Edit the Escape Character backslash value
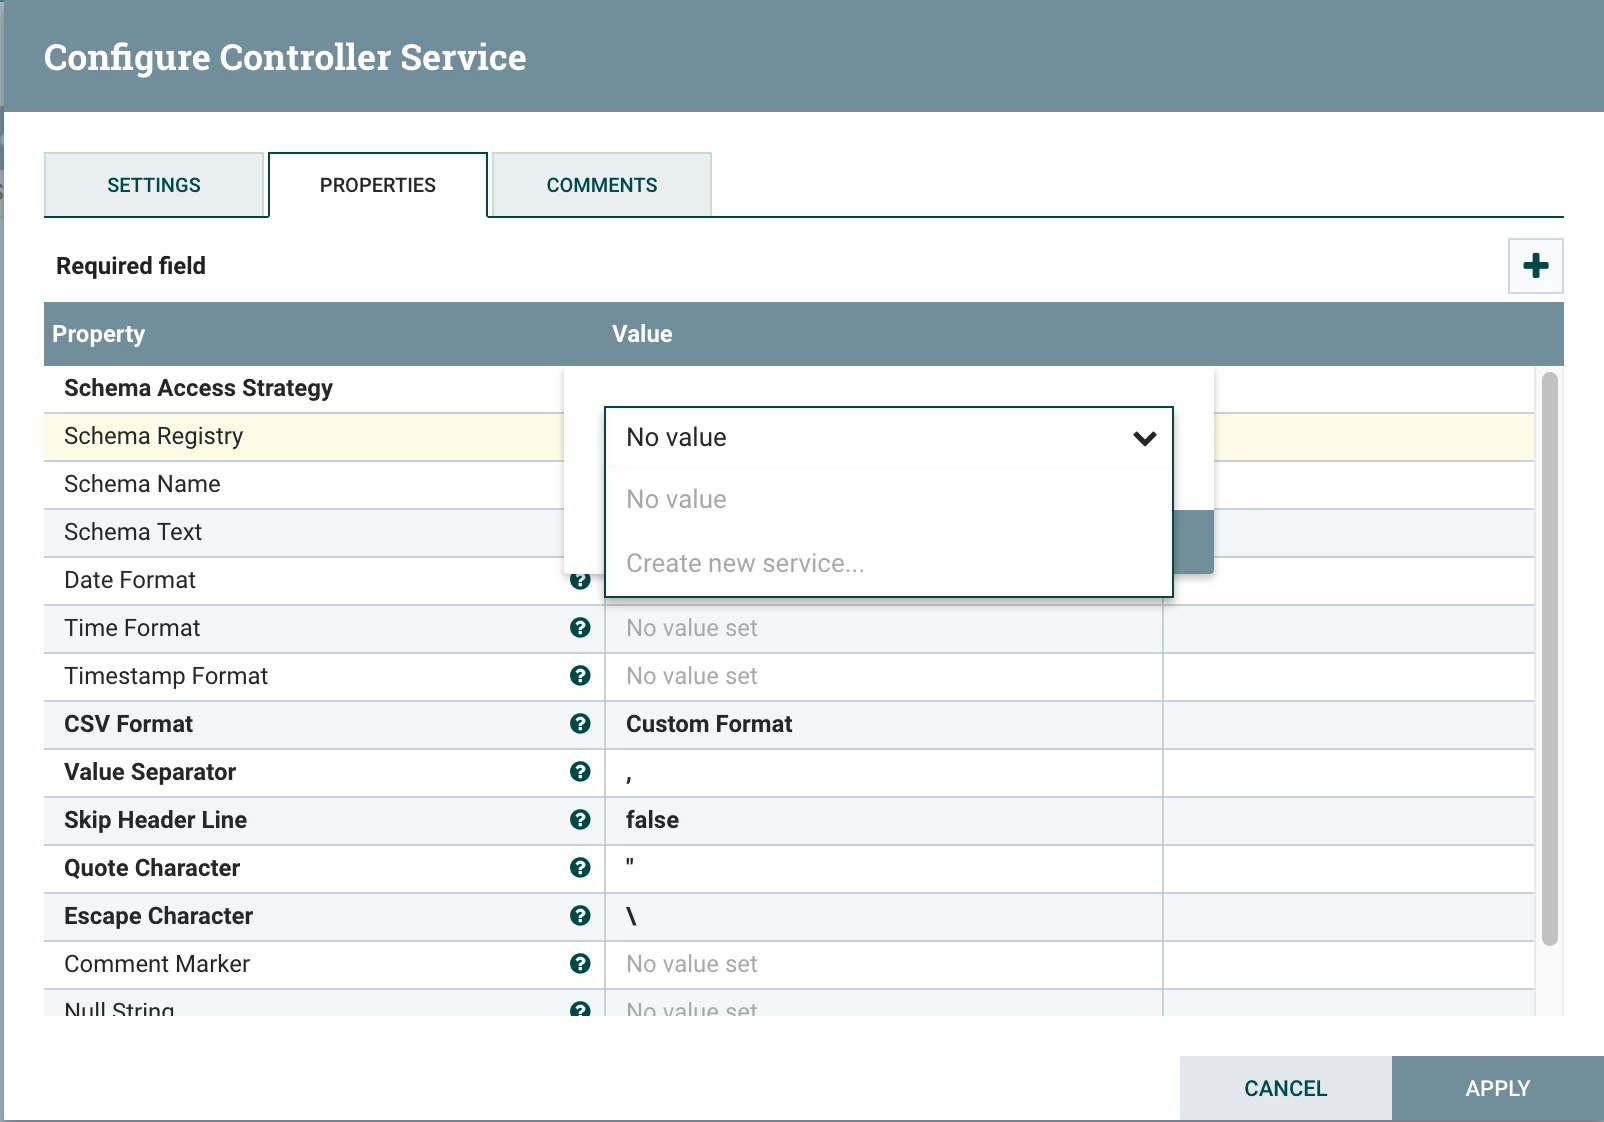Viewport: 1604px width, 1122px height. (x=884, y=916)
